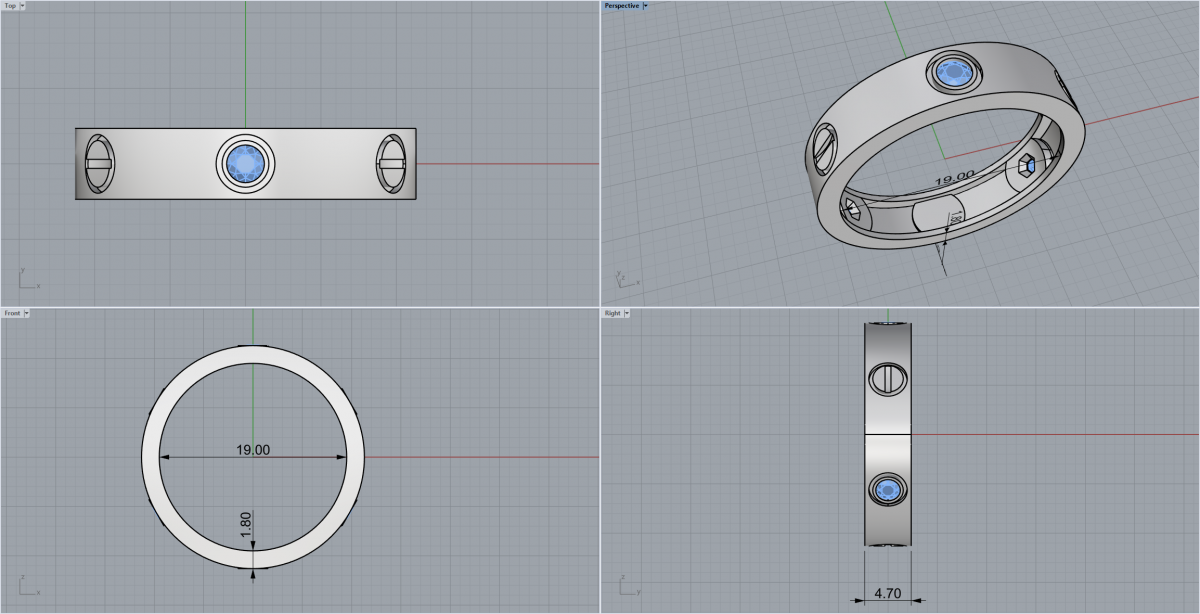This screenshot has height=614, width=1200.
Task: Pick the slotted screw head in Right view
Action: [886, 379]
